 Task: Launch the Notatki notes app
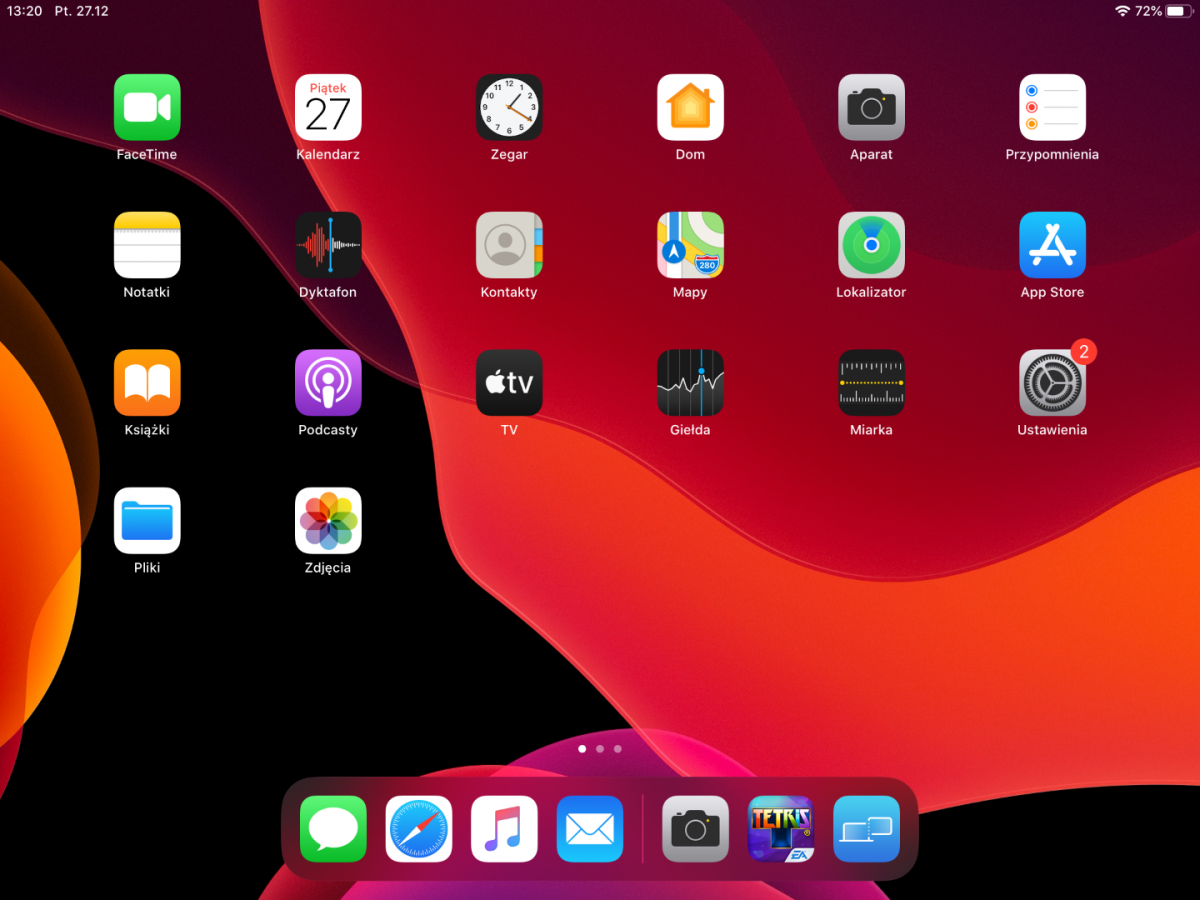(x=147, y=245)
